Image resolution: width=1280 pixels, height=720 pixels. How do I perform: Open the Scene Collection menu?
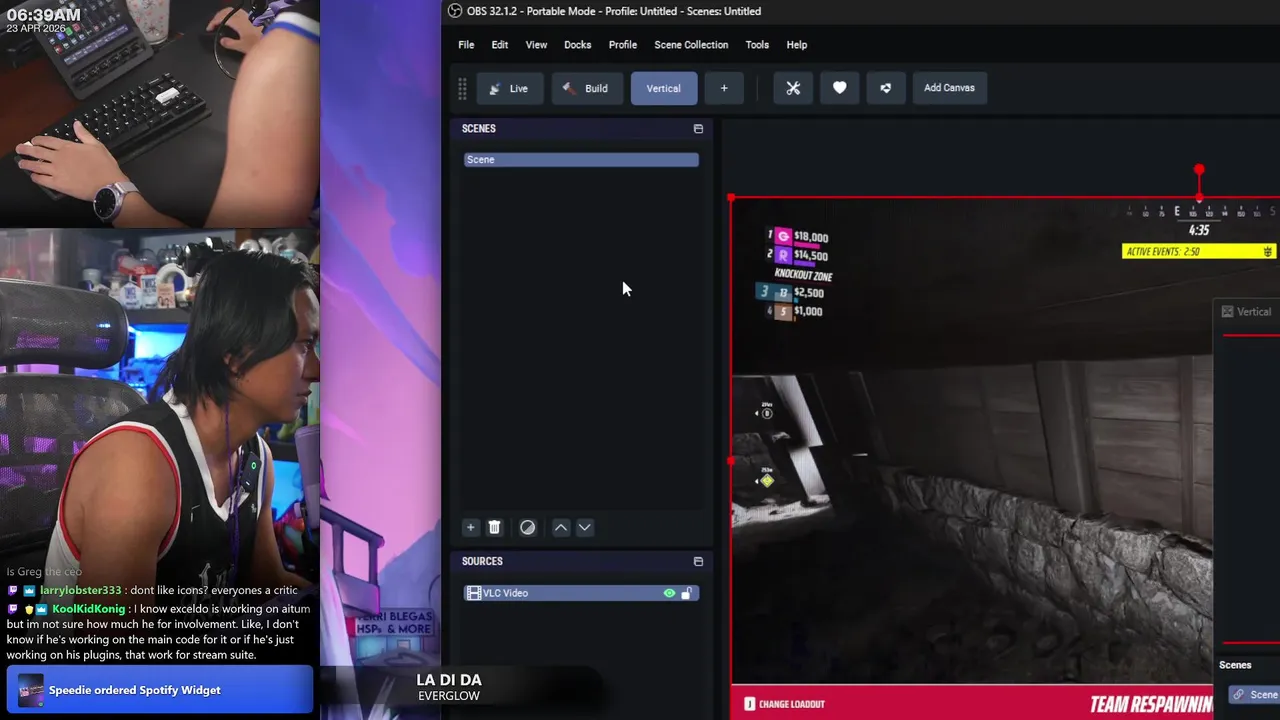(x=691, y=45)
